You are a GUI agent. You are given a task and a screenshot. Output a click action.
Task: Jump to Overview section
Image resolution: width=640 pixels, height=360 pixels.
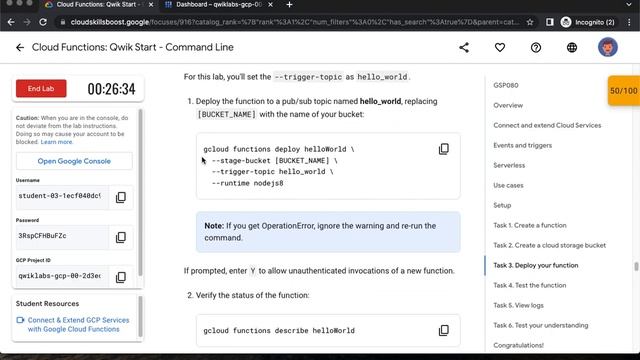coord(508,105)
